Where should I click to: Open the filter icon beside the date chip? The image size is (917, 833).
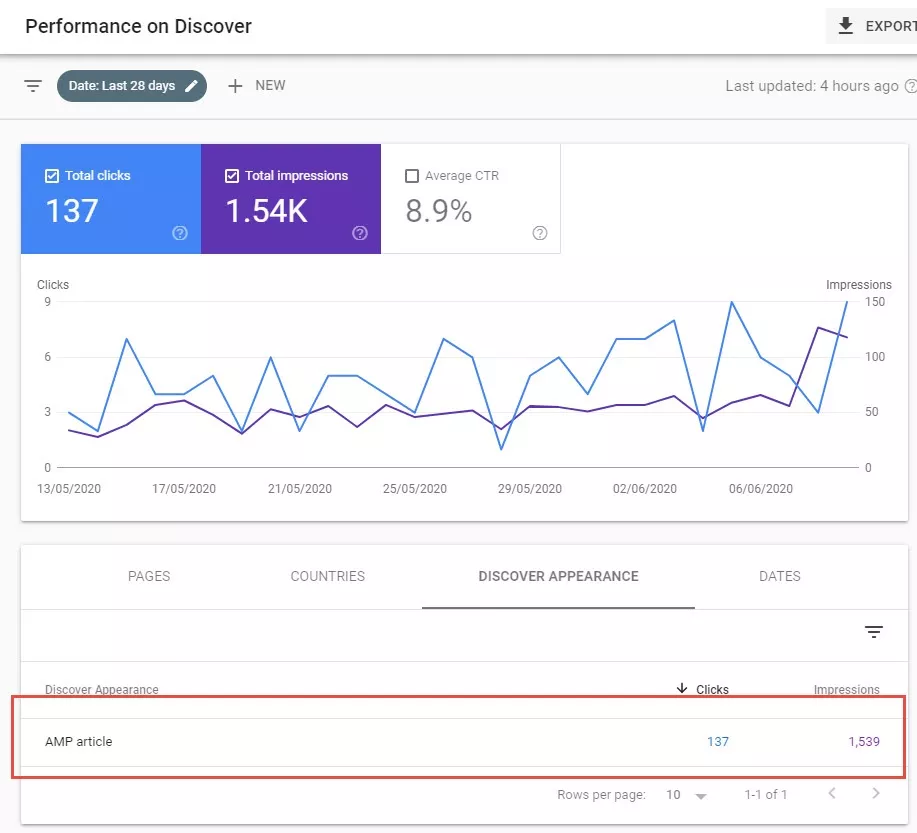pos(33,86)
